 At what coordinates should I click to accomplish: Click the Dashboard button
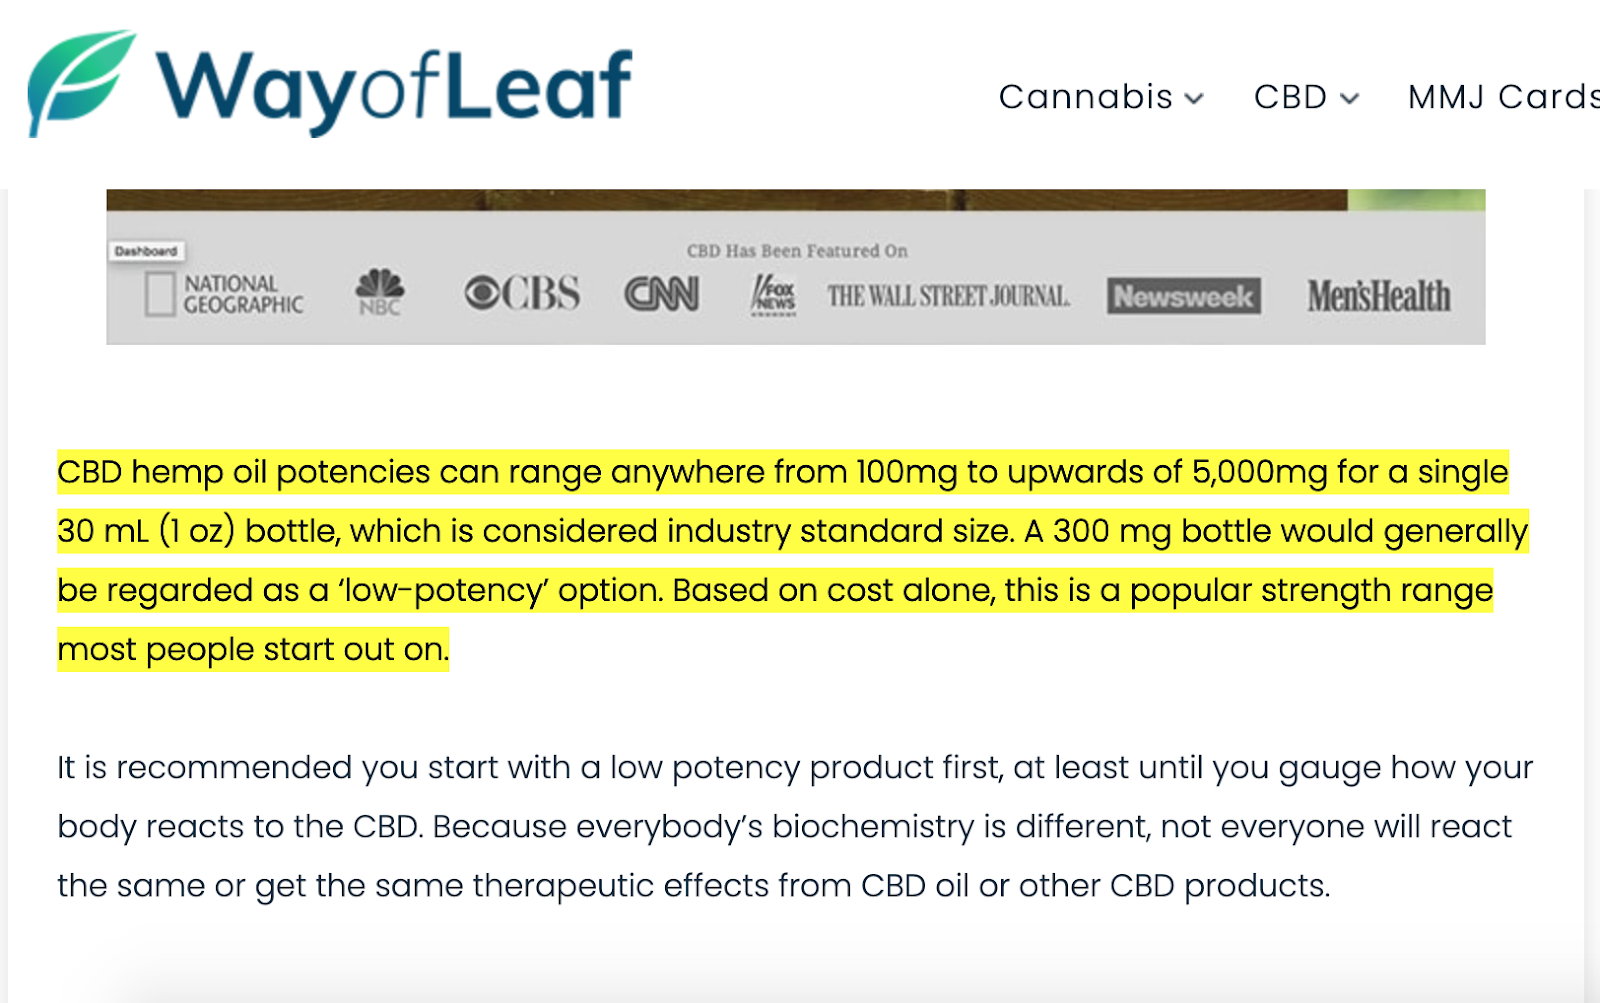146,251
